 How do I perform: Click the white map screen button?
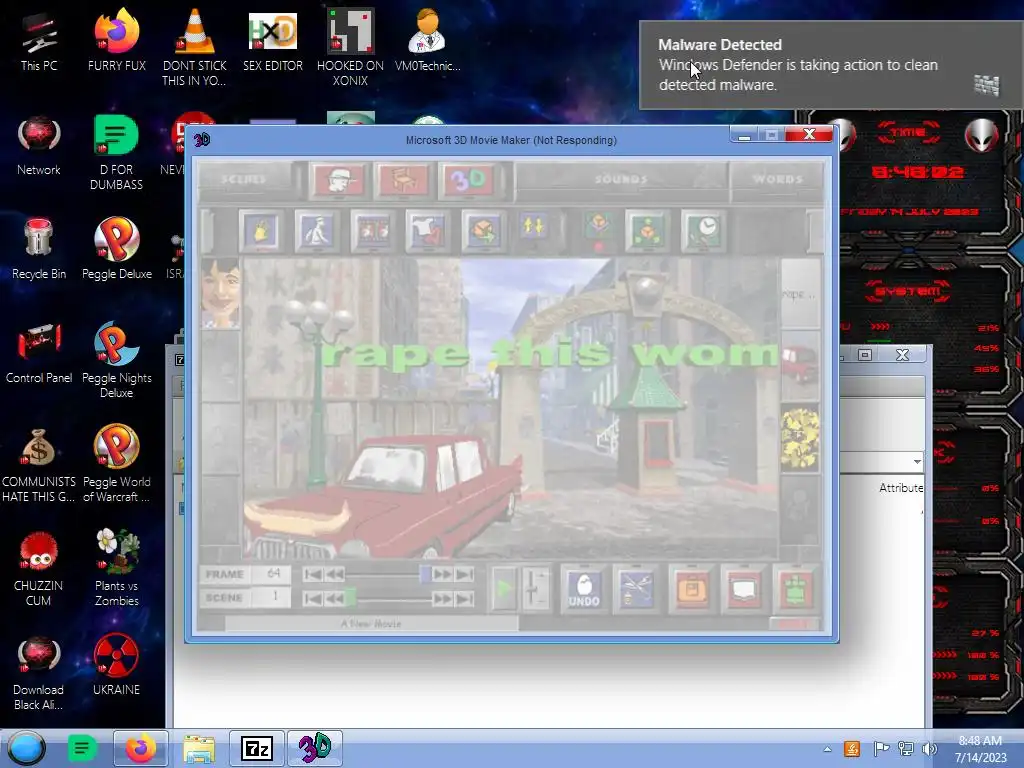[x=744, y=588]
